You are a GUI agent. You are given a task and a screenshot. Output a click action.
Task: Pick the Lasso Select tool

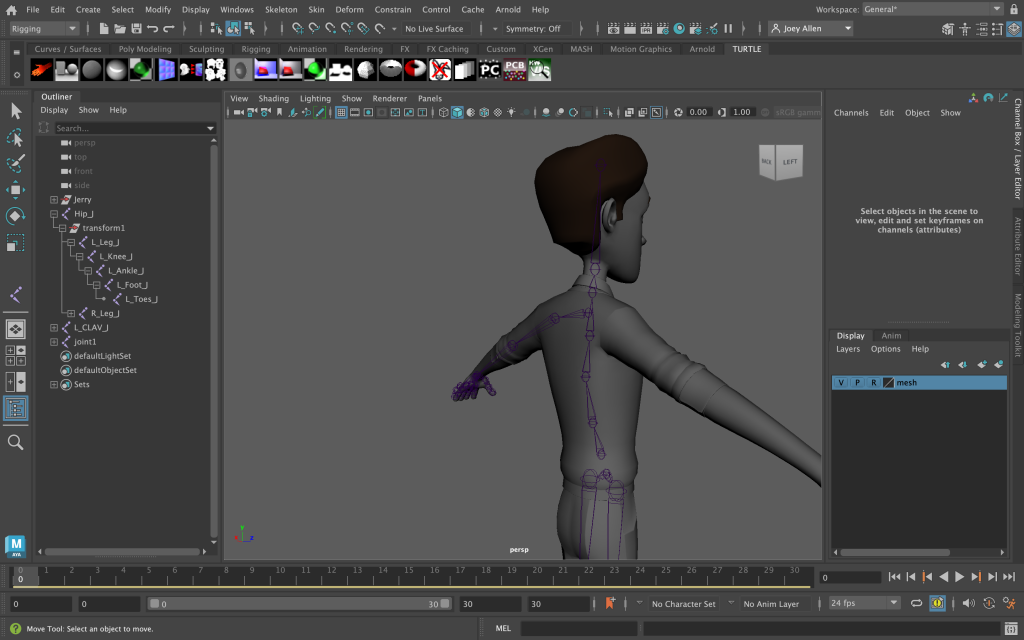point(15,137)
